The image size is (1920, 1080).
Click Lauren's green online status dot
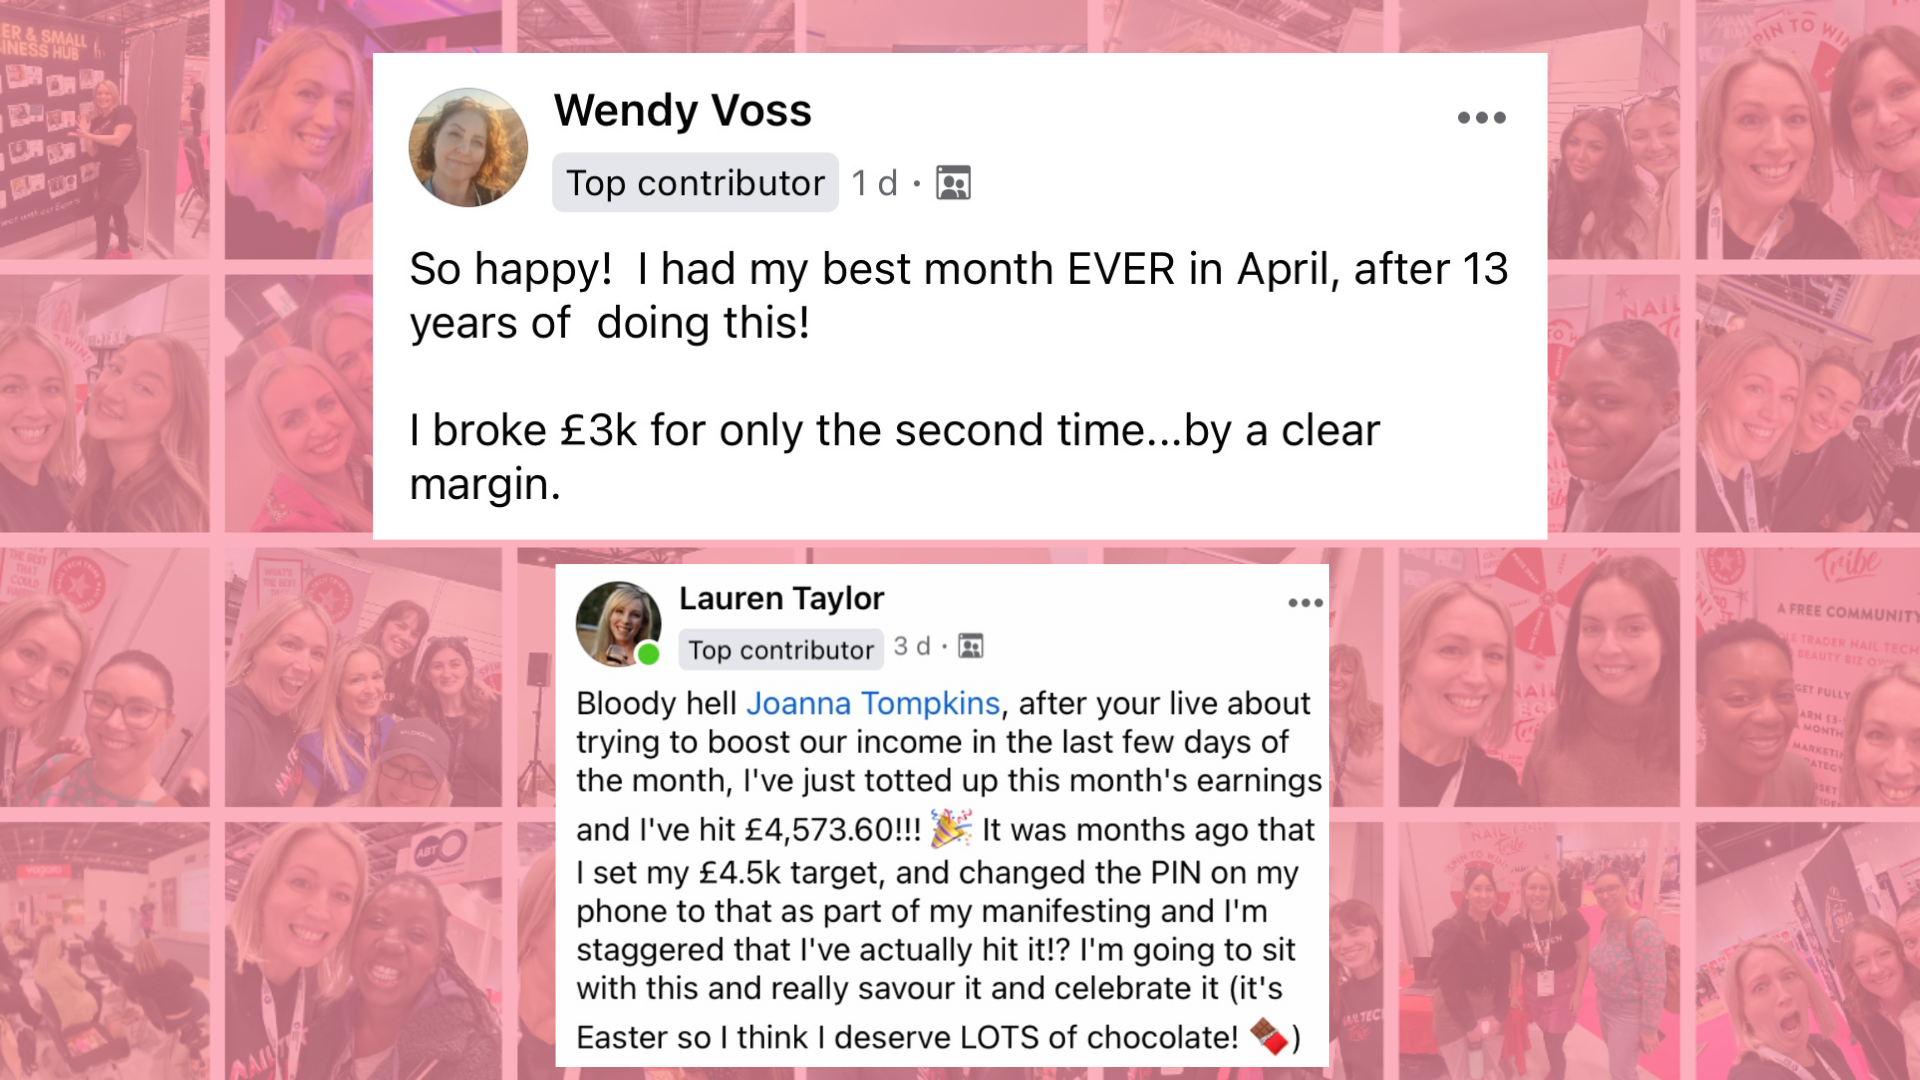(x=648, y=654)
